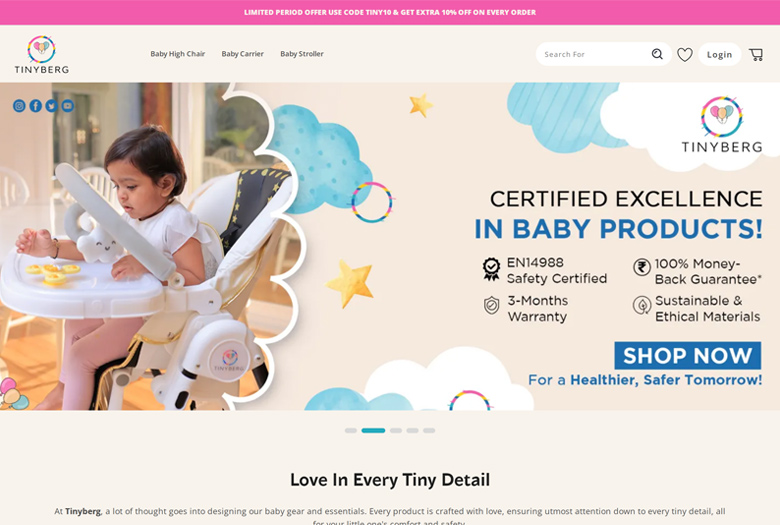Open the shopping cart icon

[756, 54]
